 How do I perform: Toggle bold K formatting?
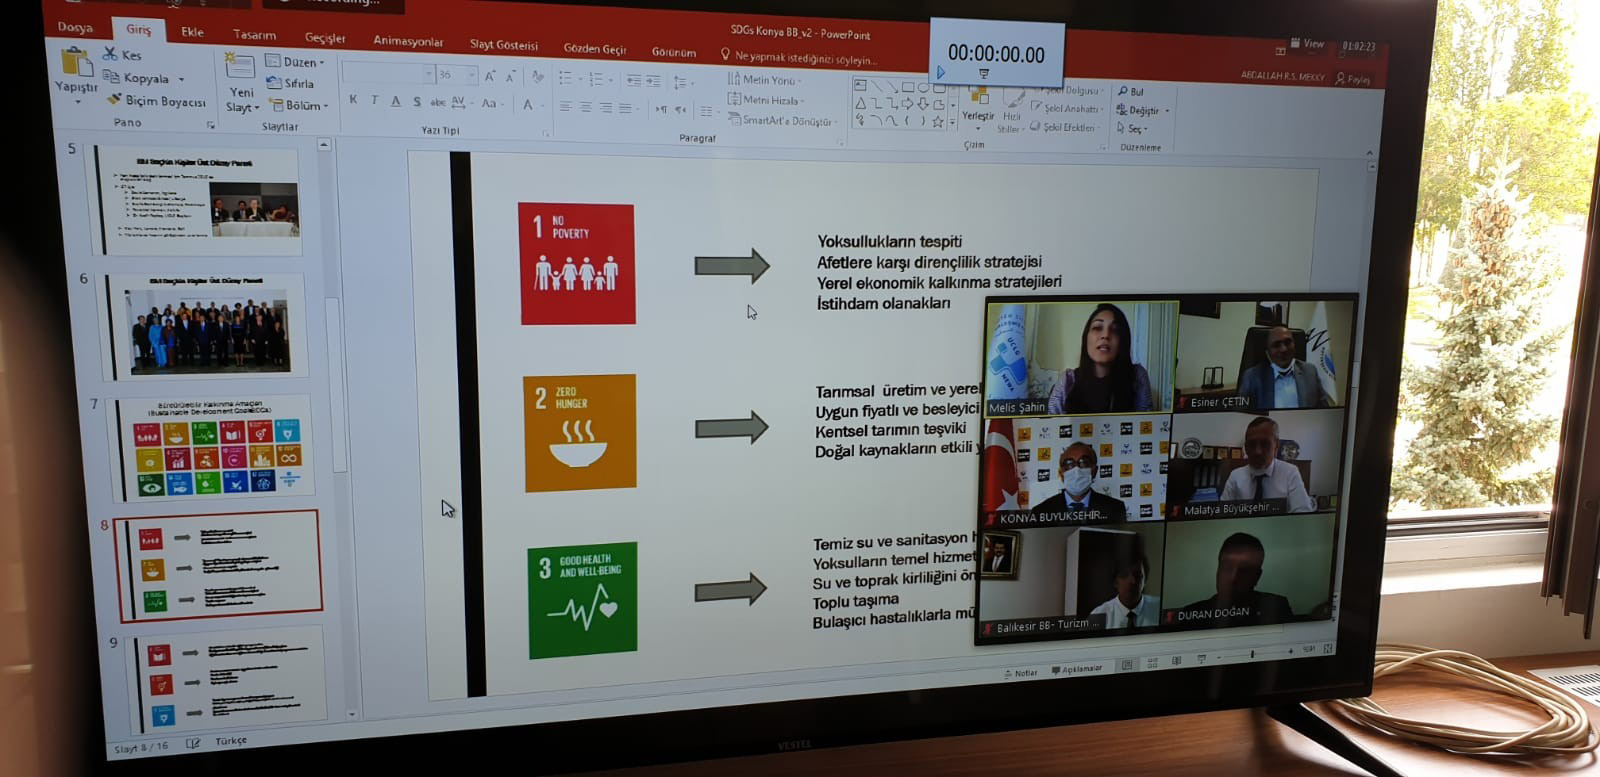pos(353,100)
